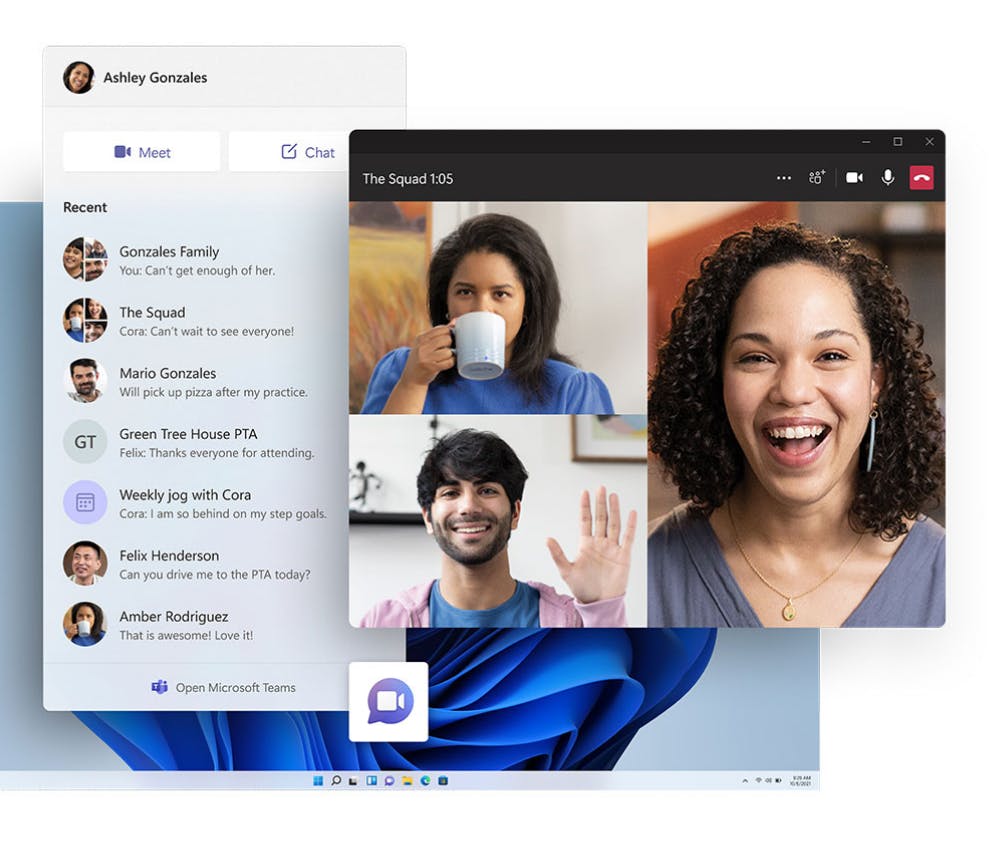
Task: Open Windows Start menu on taskbar
Action: 318,780
